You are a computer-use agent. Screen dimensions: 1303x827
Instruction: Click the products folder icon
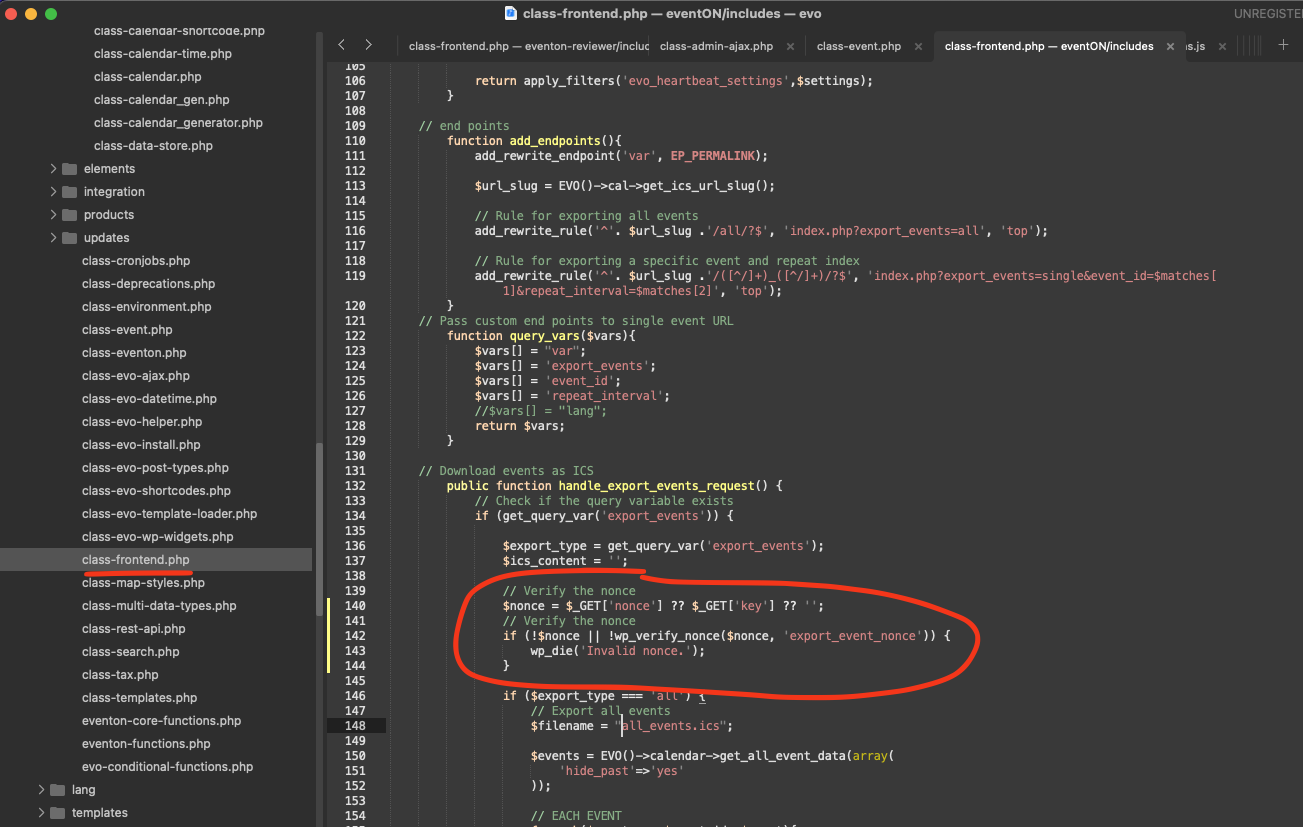pos(69,215)
